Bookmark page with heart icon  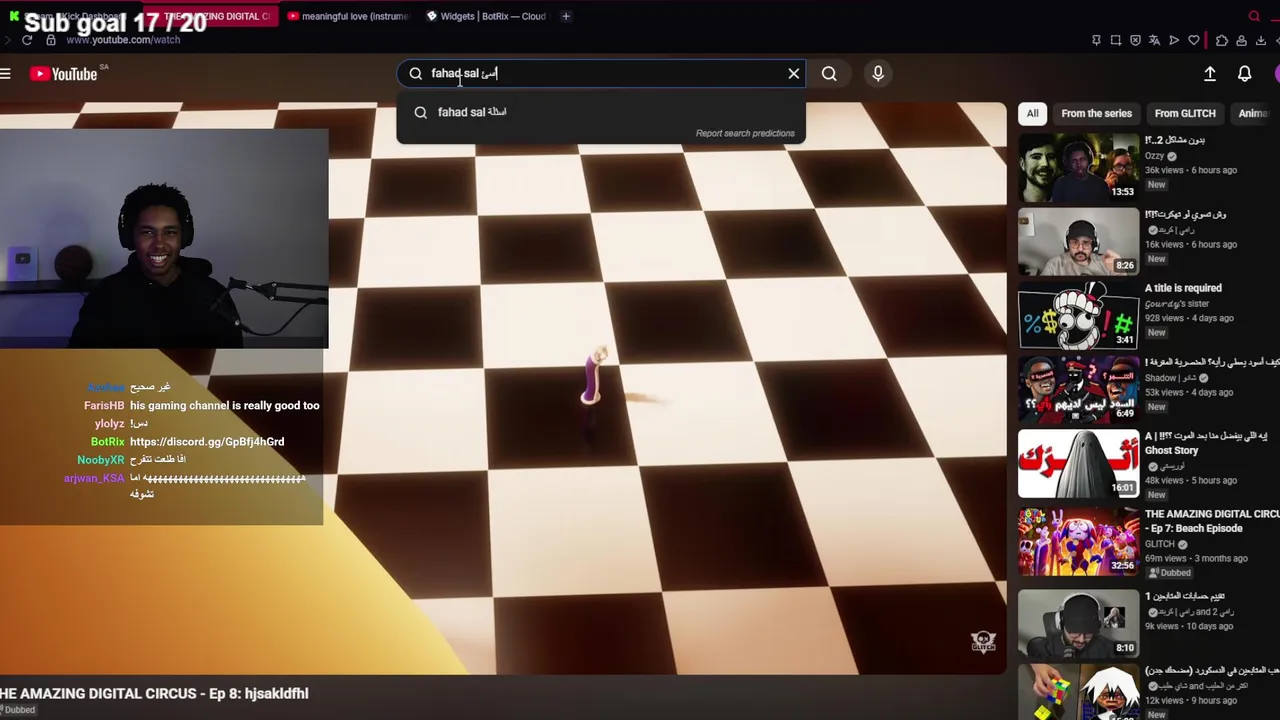1194,40
